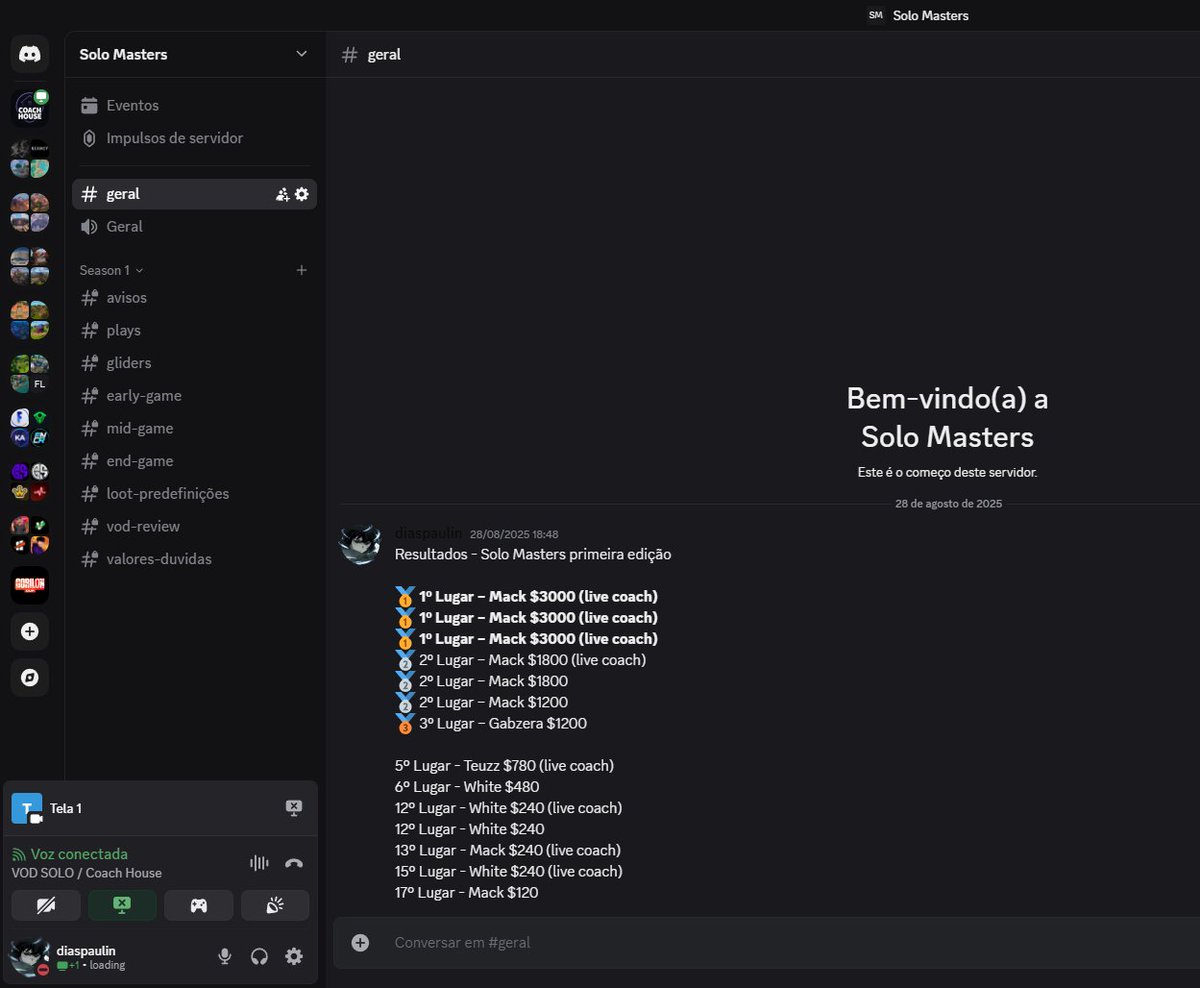Open the #end-game channel
1200x988 pixels.
pyautogui.click(x=194, y=461)
